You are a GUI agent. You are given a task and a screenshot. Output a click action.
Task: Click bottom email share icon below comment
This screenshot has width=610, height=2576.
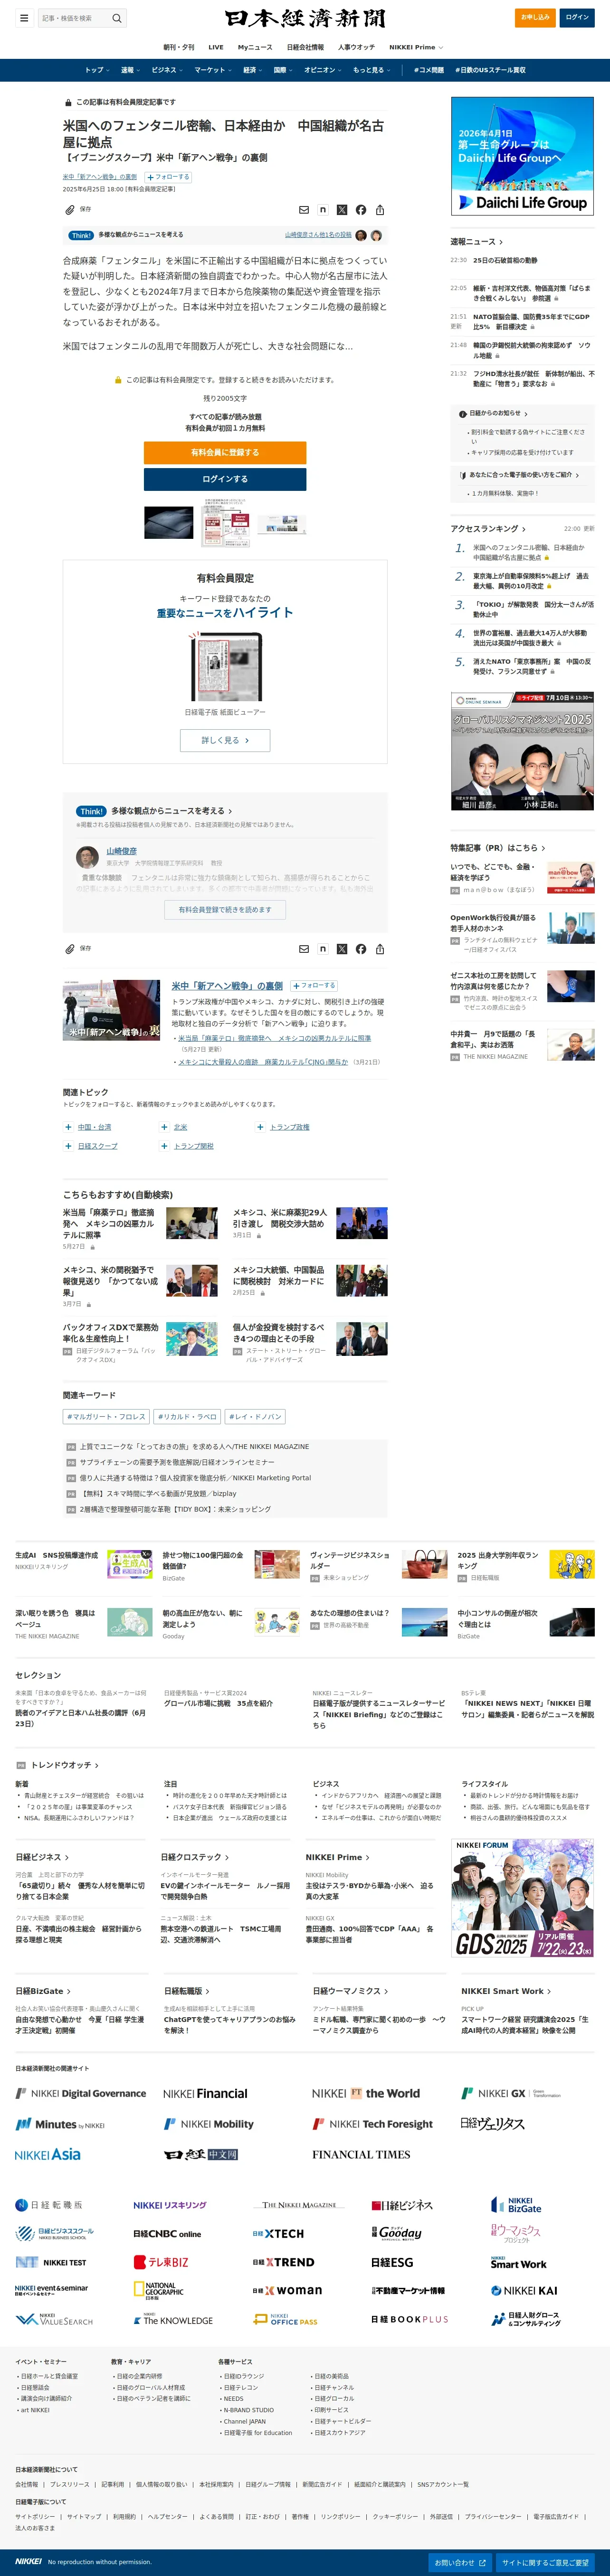tap(304, 949)
